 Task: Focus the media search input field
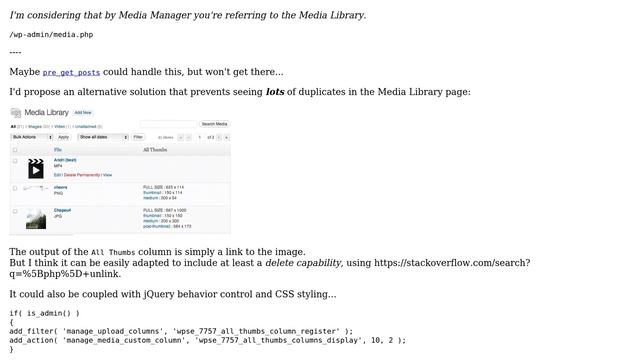(168, 124)
